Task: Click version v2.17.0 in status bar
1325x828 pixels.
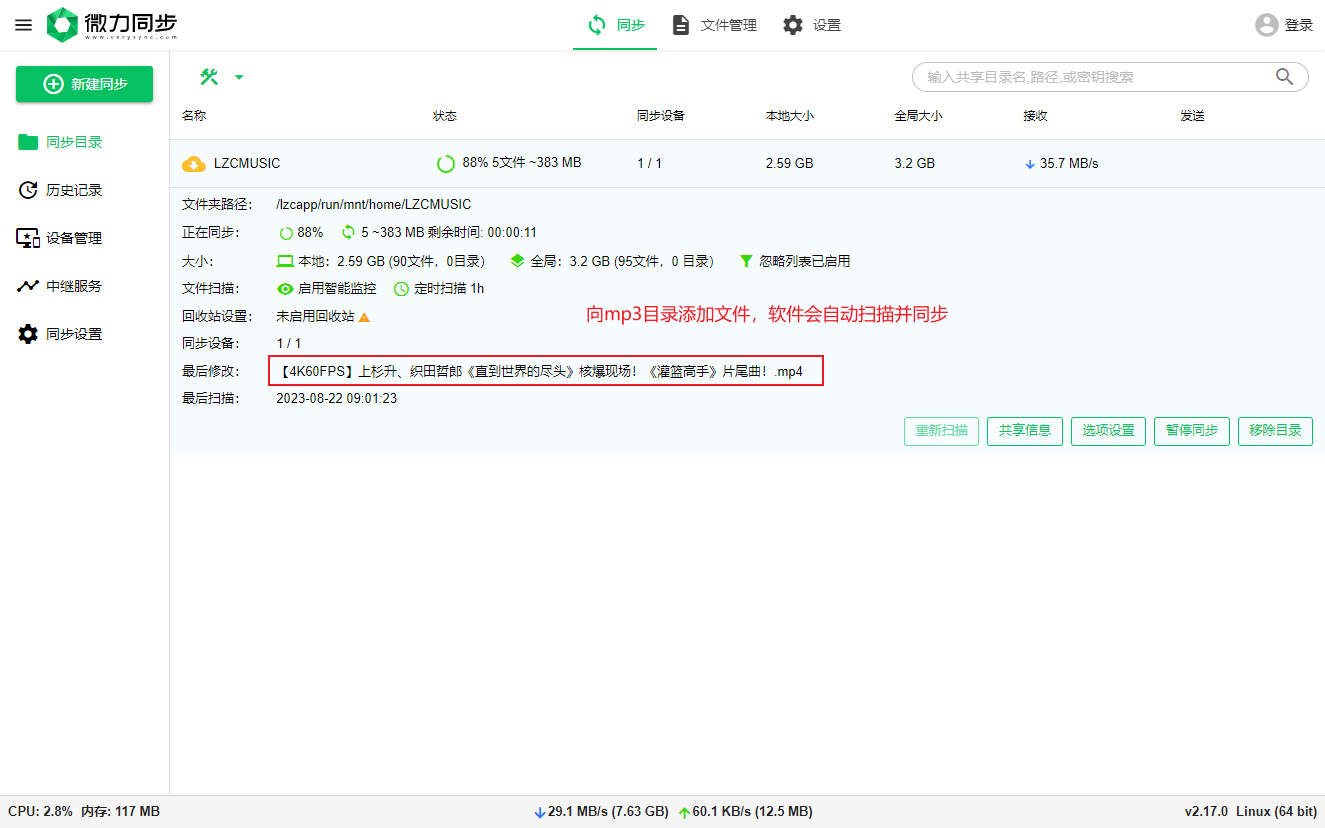Action: coord(1206,812)
